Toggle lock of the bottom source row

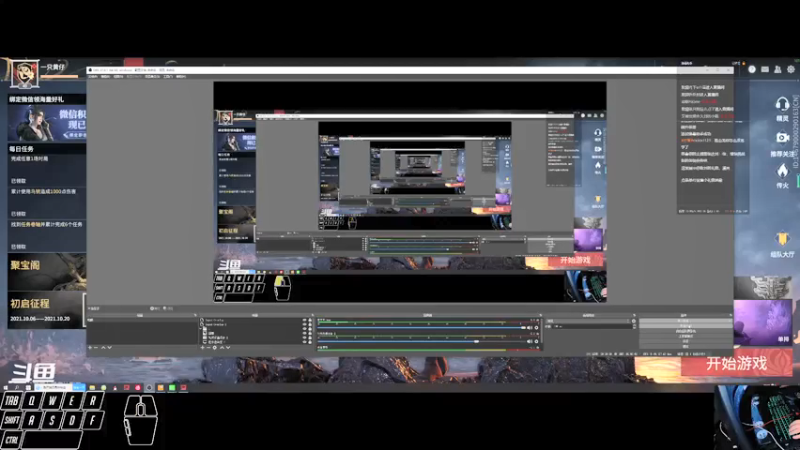(x=310, y=342)
